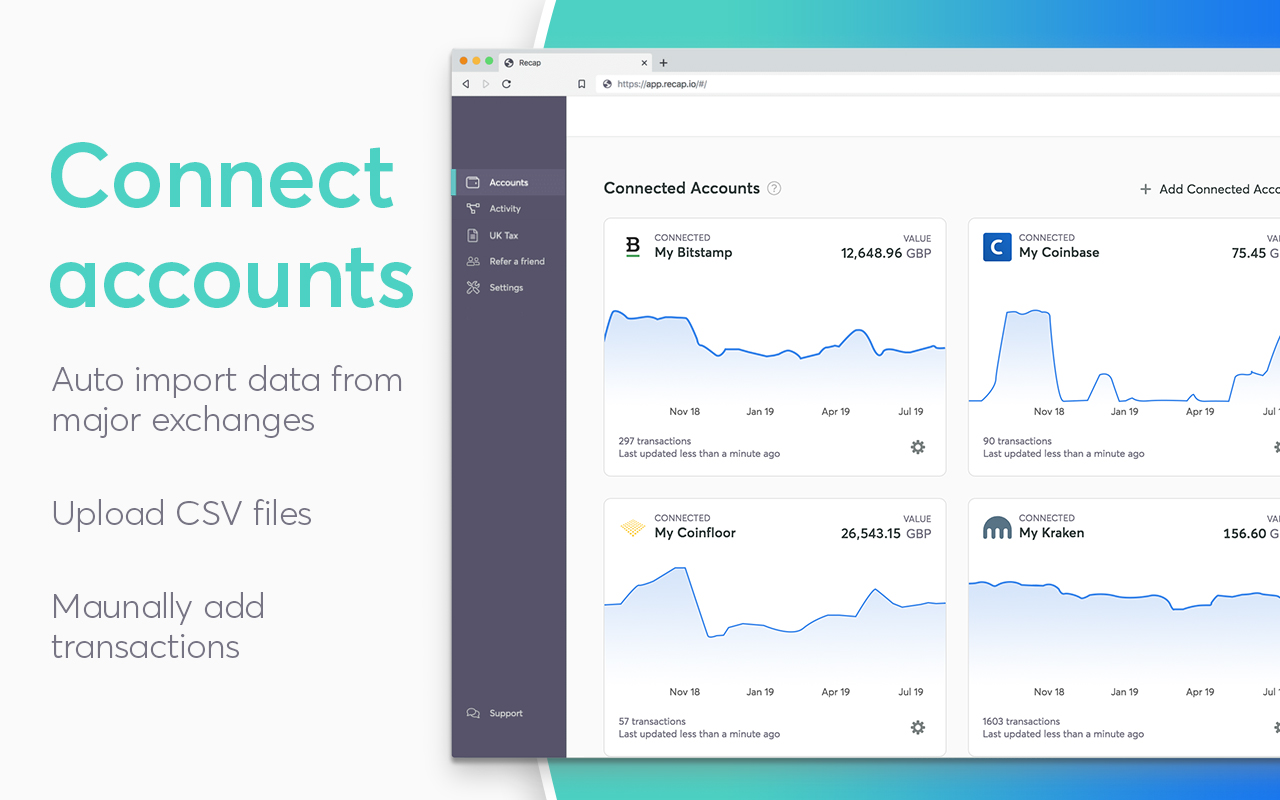Click the bookmark icon in toolbar
This screenshot has width=1280, height=800.
tap(582, 84)
